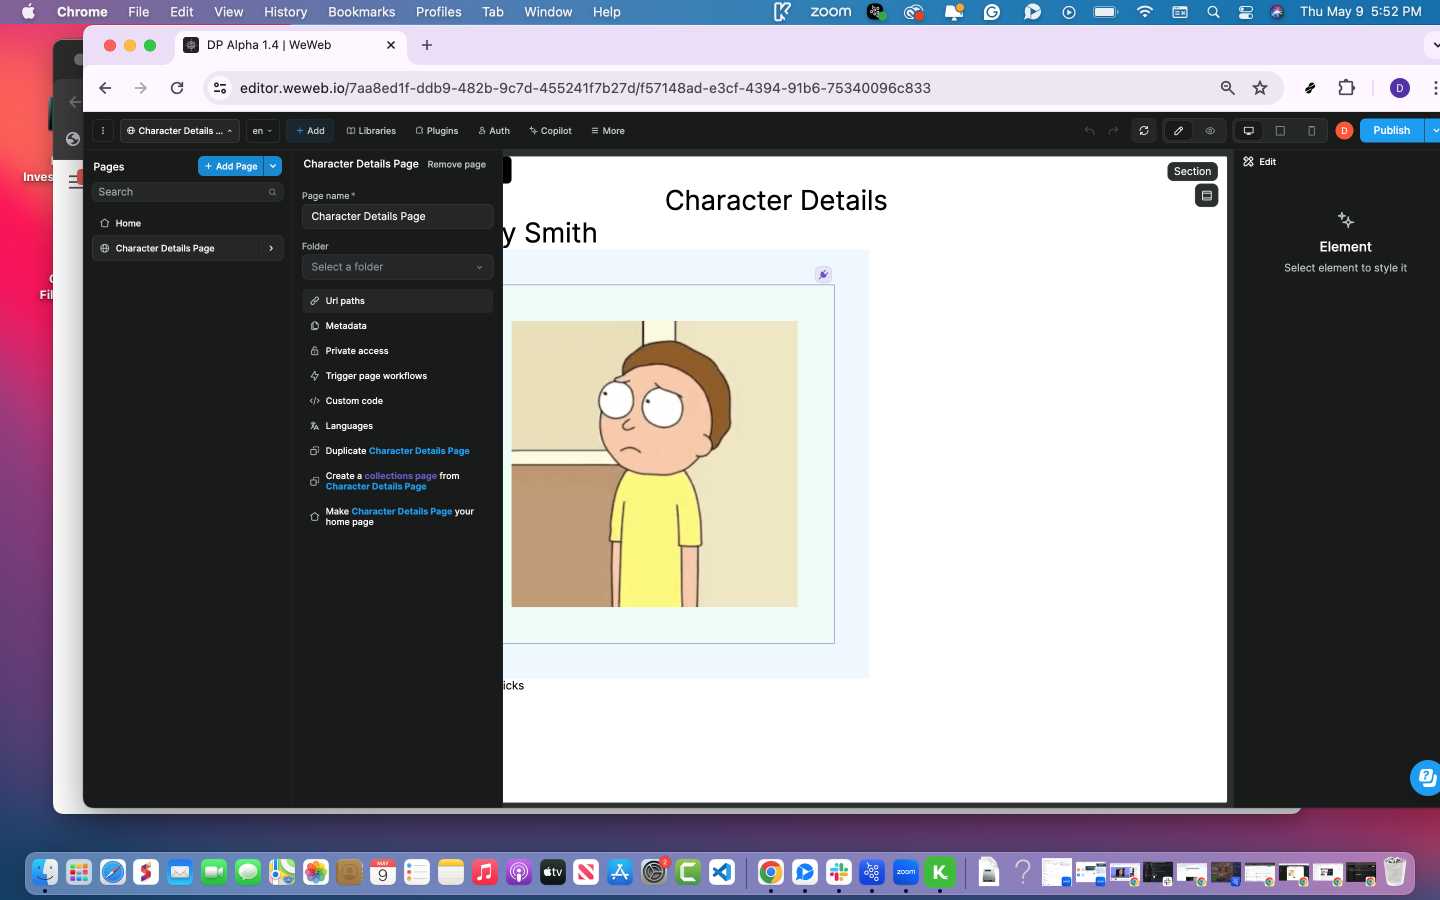The height and width of the screenshot is (900, 1440).
Task: Open the Select a folder dropdown
Action: [397, 267]
